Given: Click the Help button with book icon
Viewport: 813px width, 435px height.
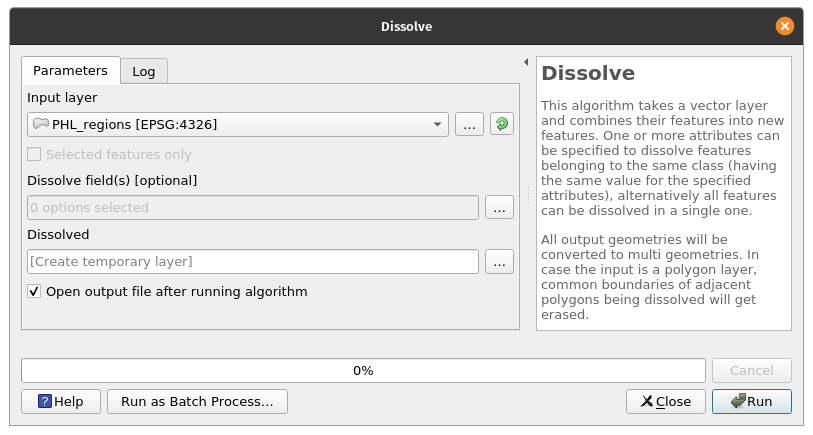Looking at the screenshot, I should click(61, 401).
